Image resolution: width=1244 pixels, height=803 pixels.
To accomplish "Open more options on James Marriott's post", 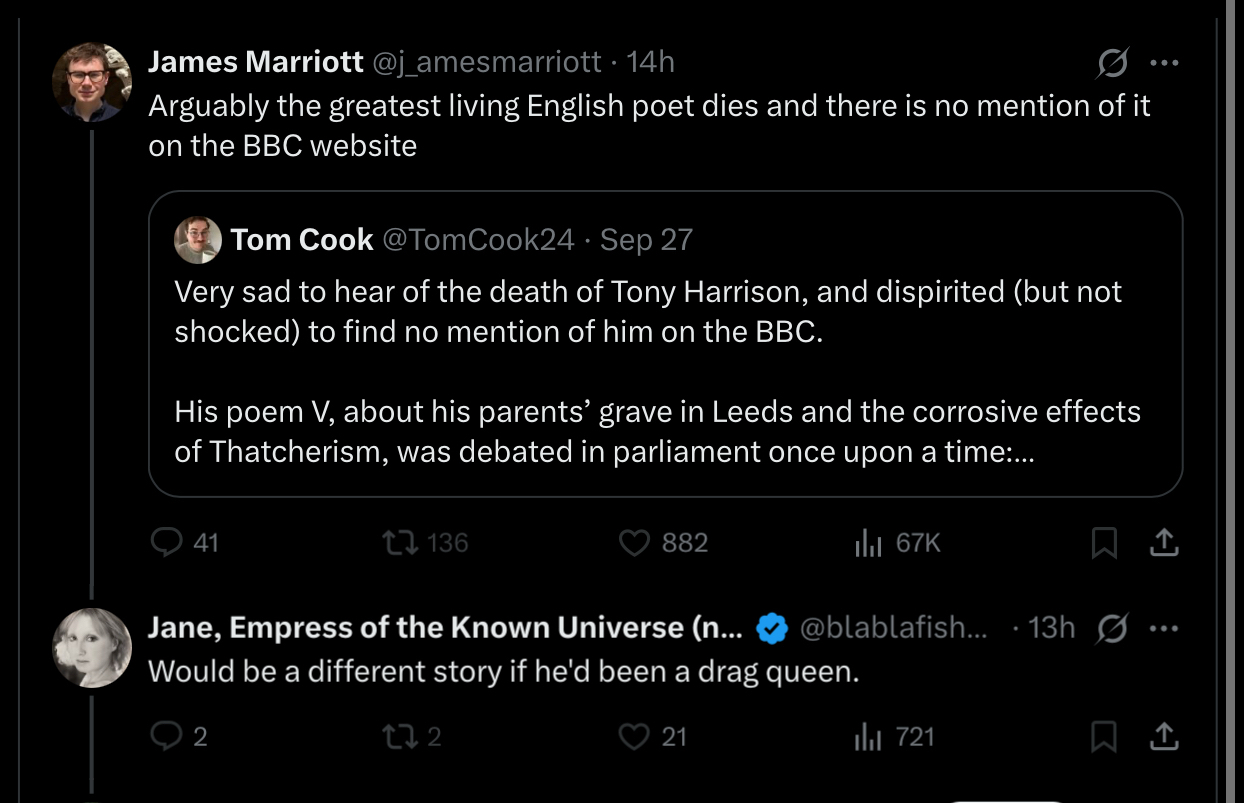I will tap(1164, 63).
